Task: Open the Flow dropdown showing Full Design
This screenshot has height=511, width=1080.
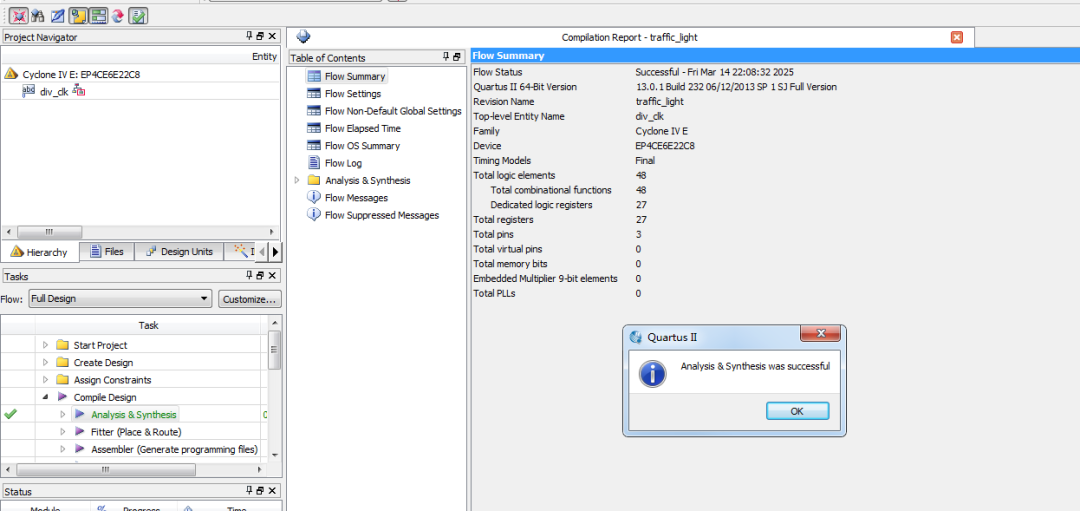Action: (121, 299)
